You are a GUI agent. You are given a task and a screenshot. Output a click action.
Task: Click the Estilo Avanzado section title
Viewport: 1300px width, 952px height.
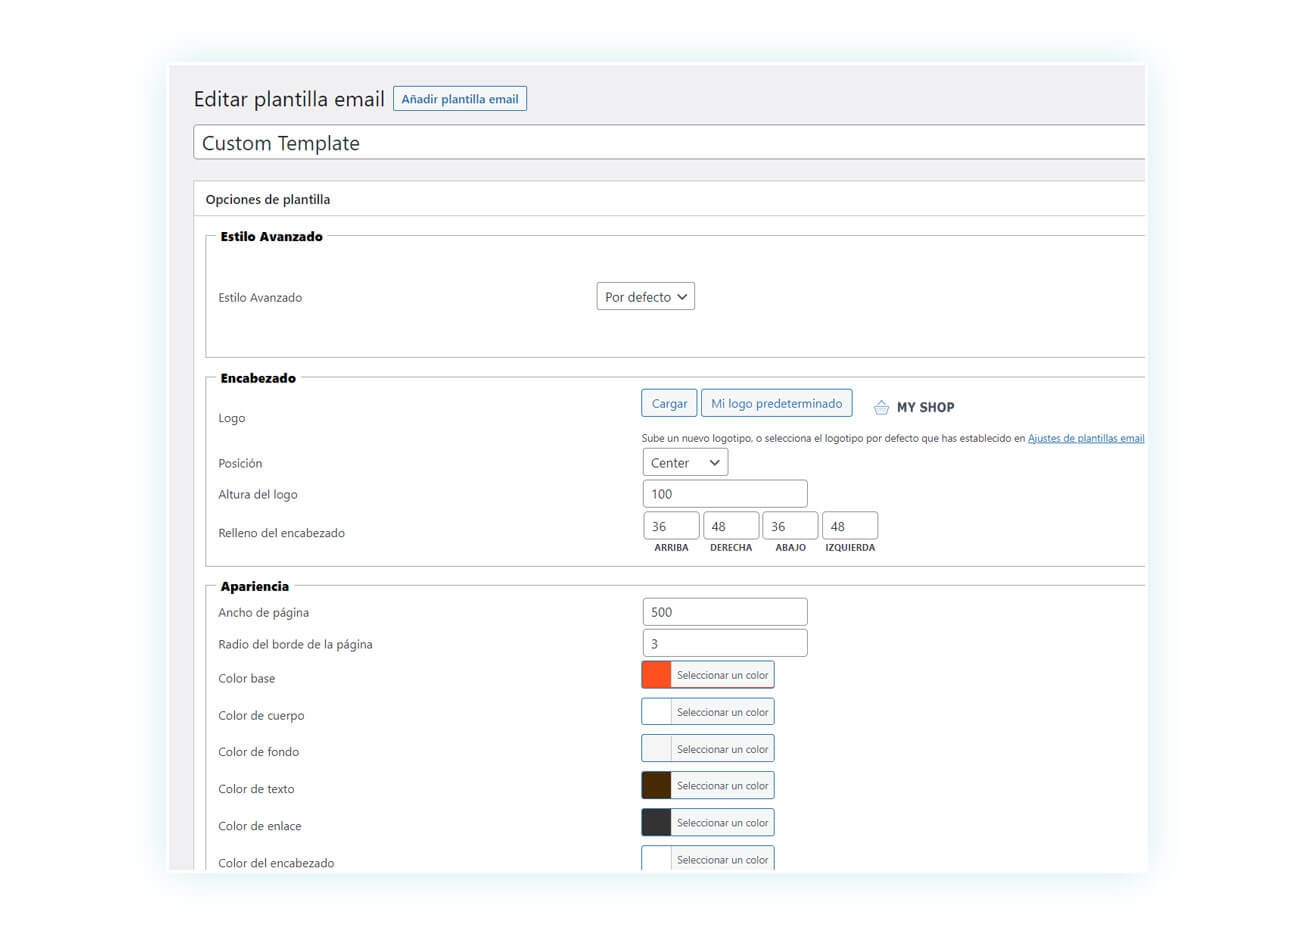point(271,237)
